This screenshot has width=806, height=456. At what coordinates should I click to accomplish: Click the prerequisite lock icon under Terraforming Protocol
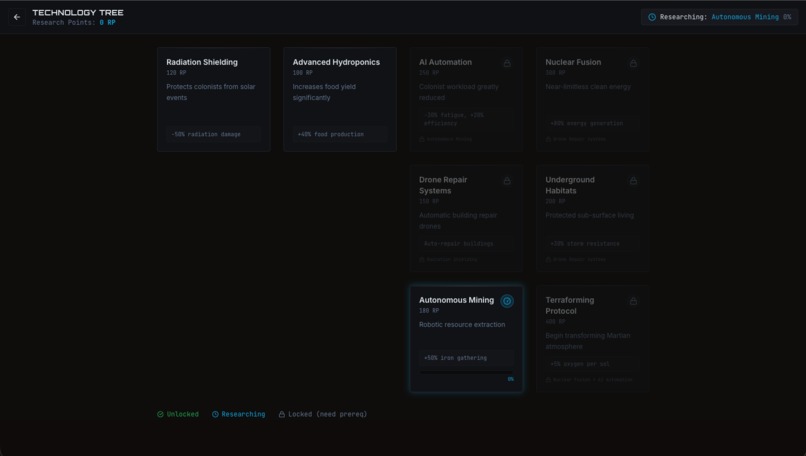coord(548,380)
